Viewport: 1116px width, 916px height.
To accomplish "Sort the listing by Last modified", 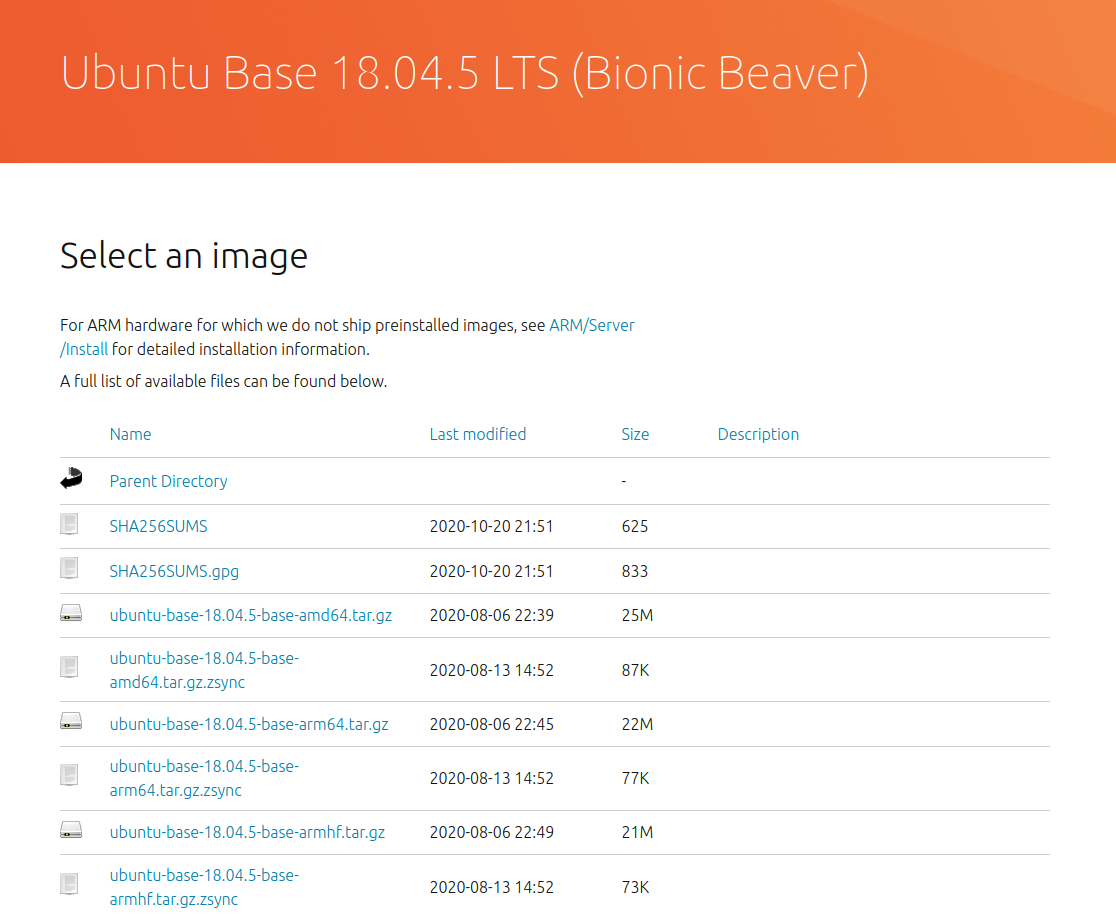I will [x=478, y=434].
